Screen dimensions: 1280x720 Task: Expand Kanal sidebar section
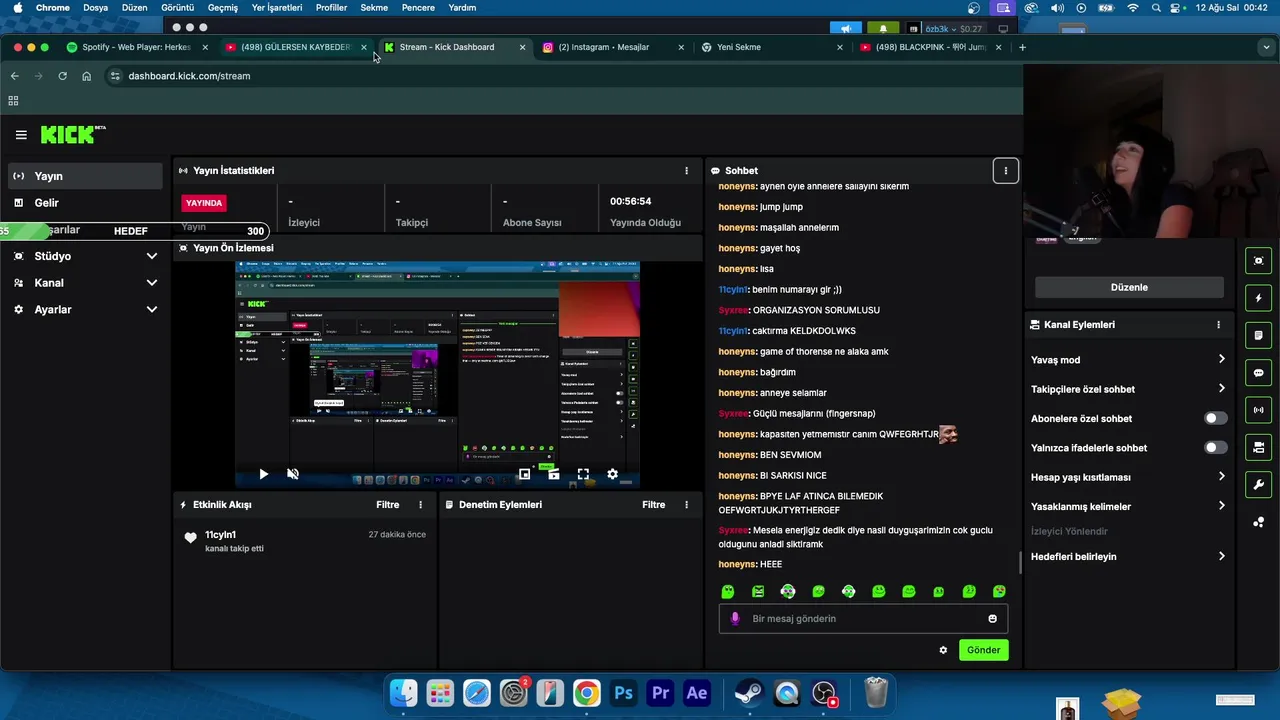(85, 283)
